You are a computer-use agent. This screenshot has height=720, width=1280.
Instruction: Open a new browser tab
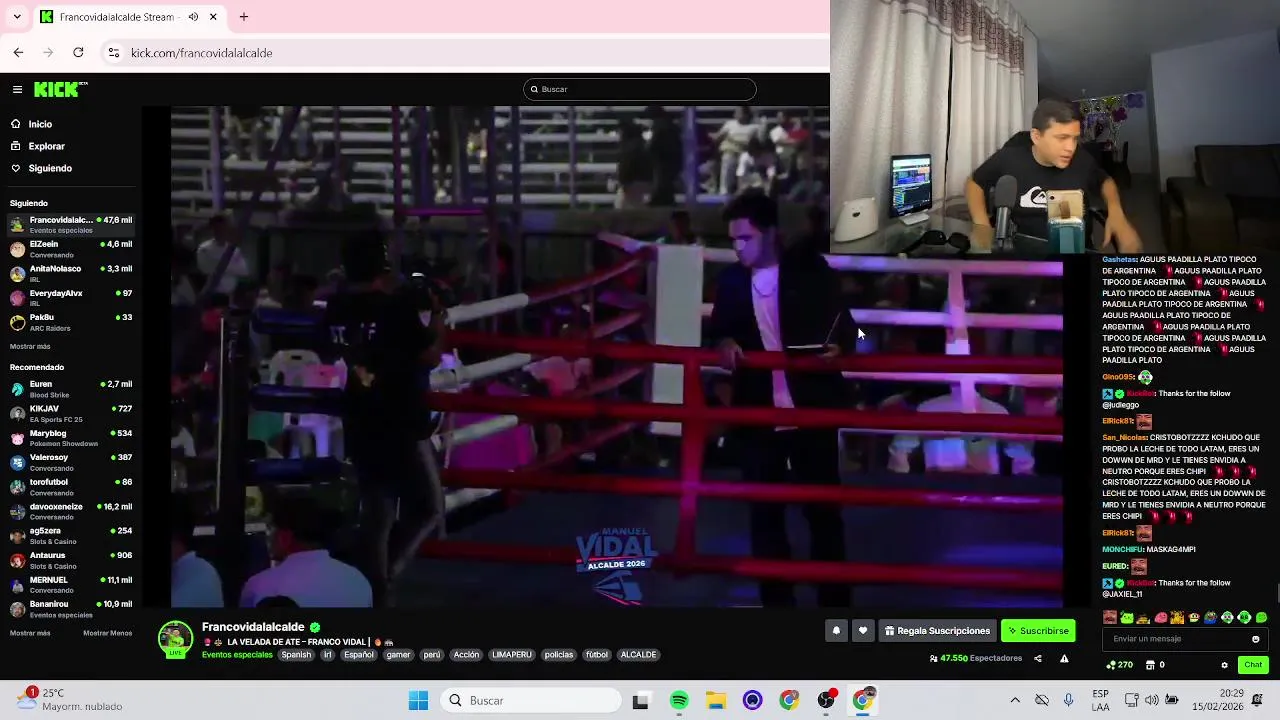(243, 17)
